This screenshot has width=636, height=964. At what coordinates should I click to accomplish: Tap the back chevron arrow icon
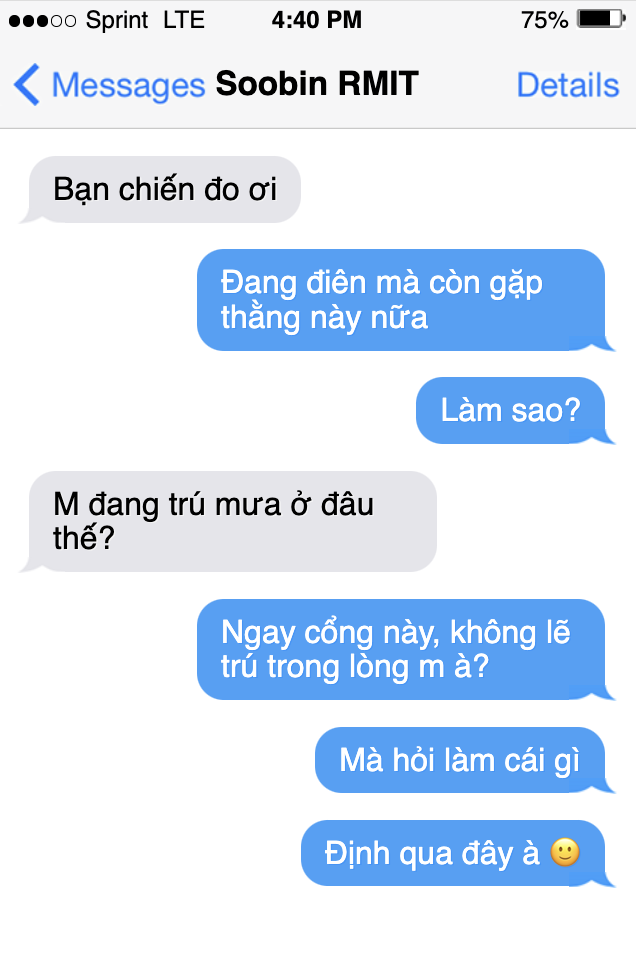tap(26, 84)
